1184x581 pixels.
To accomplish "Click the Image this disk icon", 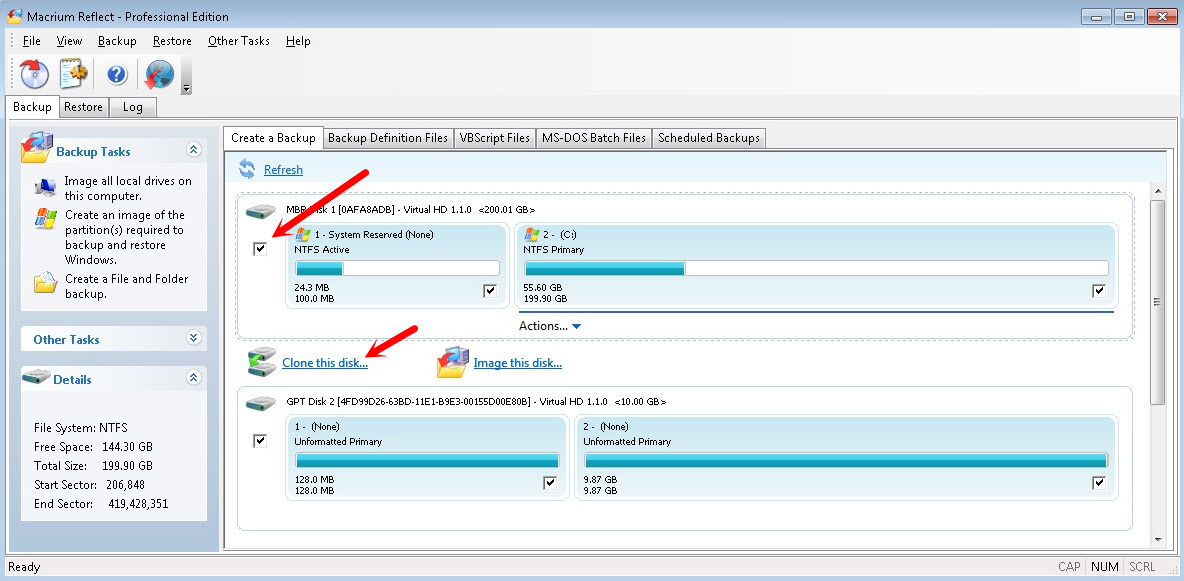I will click(x=452, y=362).
